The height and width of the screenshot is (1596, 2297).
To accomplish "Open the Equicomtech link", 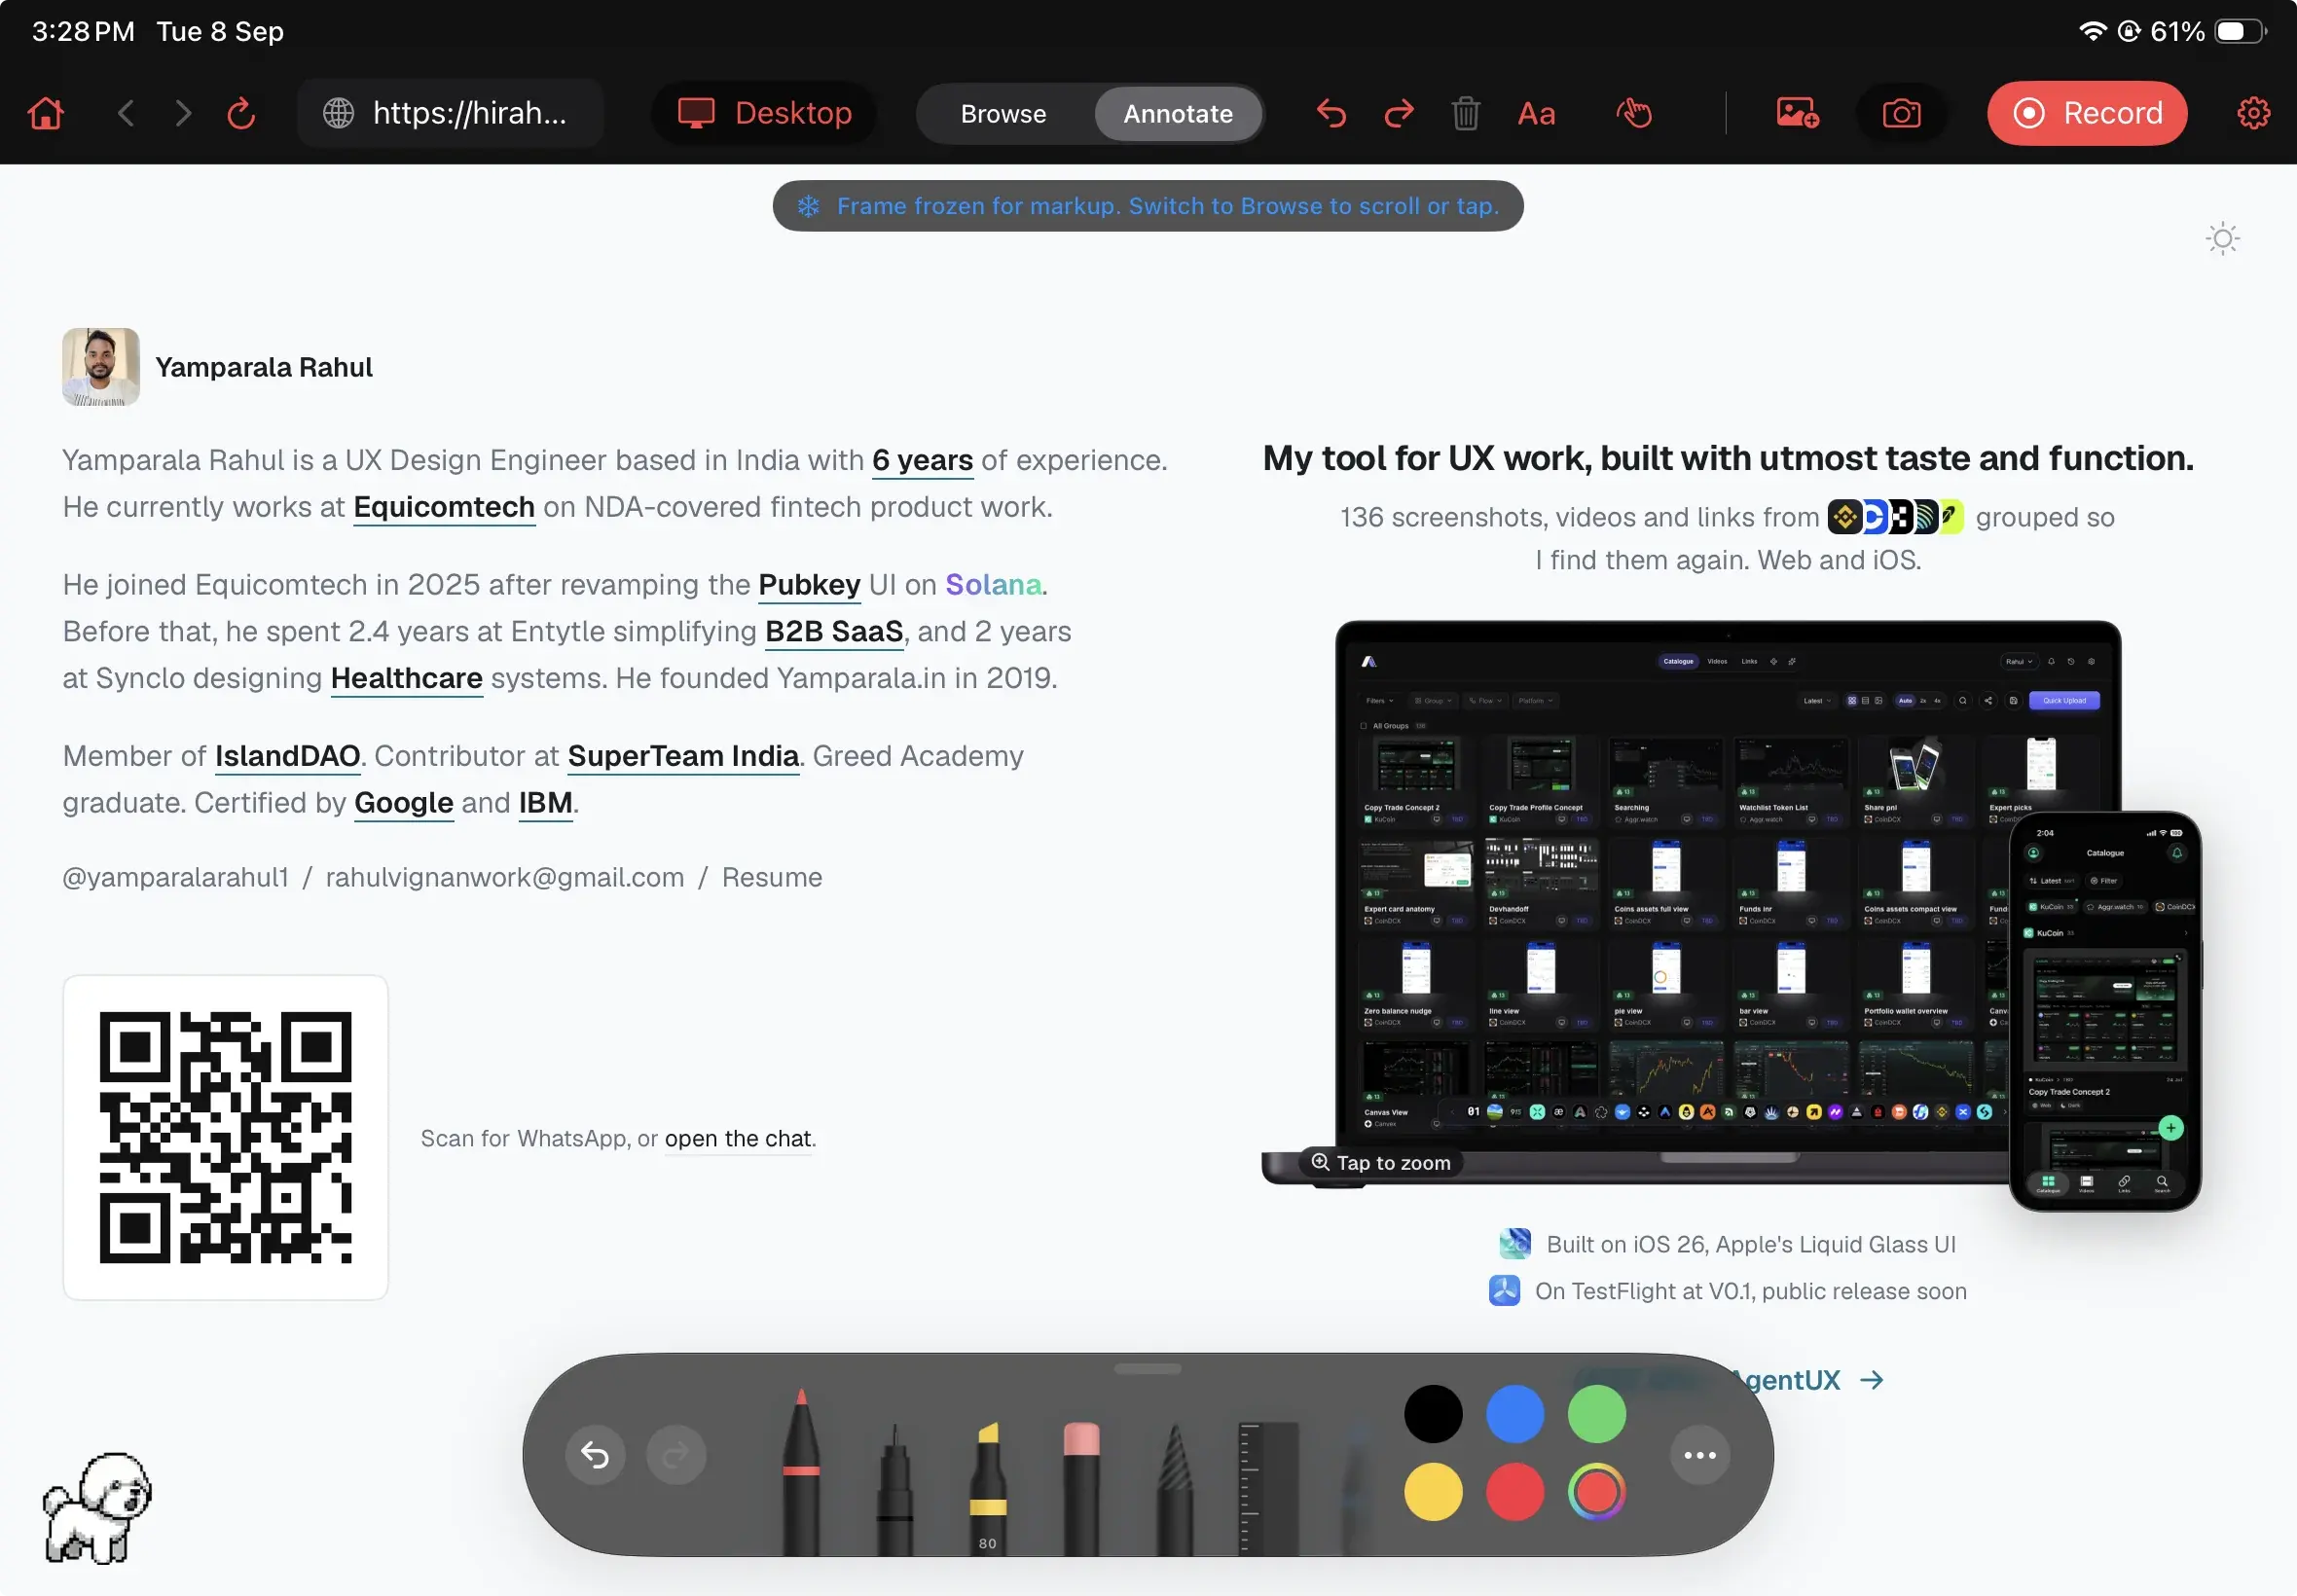I will pyautogui.click(x=444, y=507).
